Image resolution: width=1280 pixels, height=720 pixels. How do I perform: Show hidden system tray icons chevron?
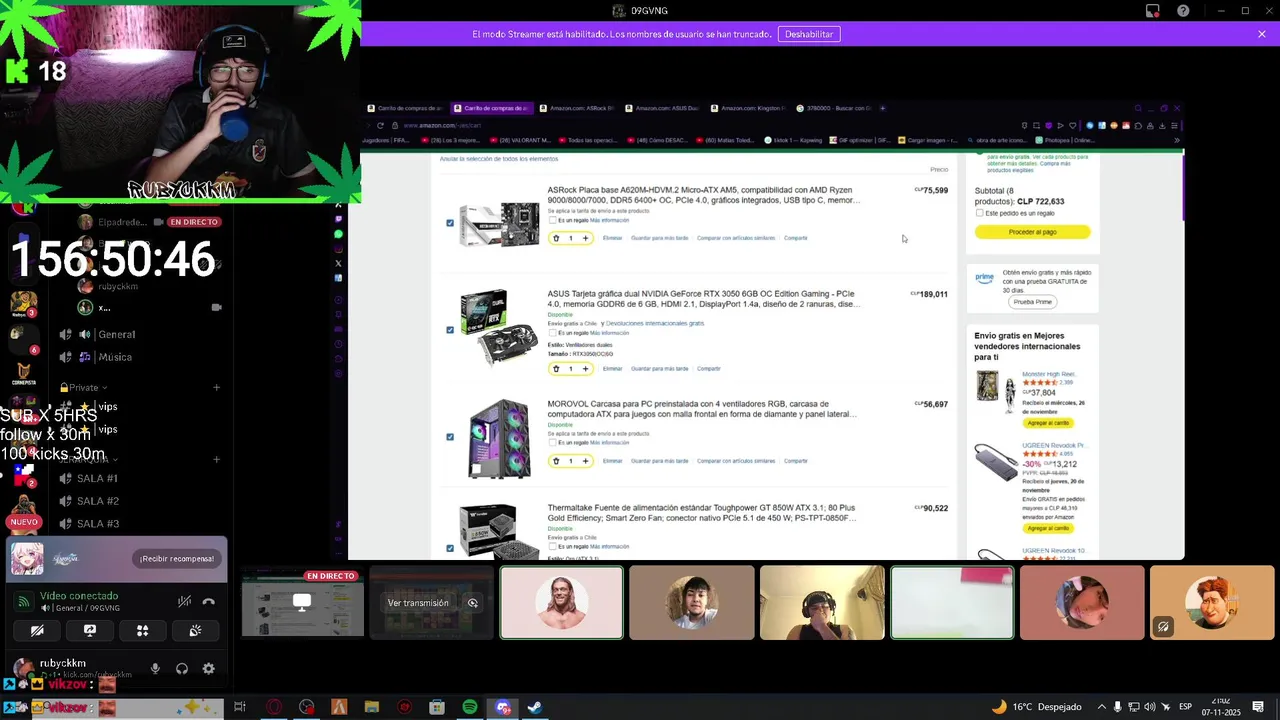tap(1102, 707)
